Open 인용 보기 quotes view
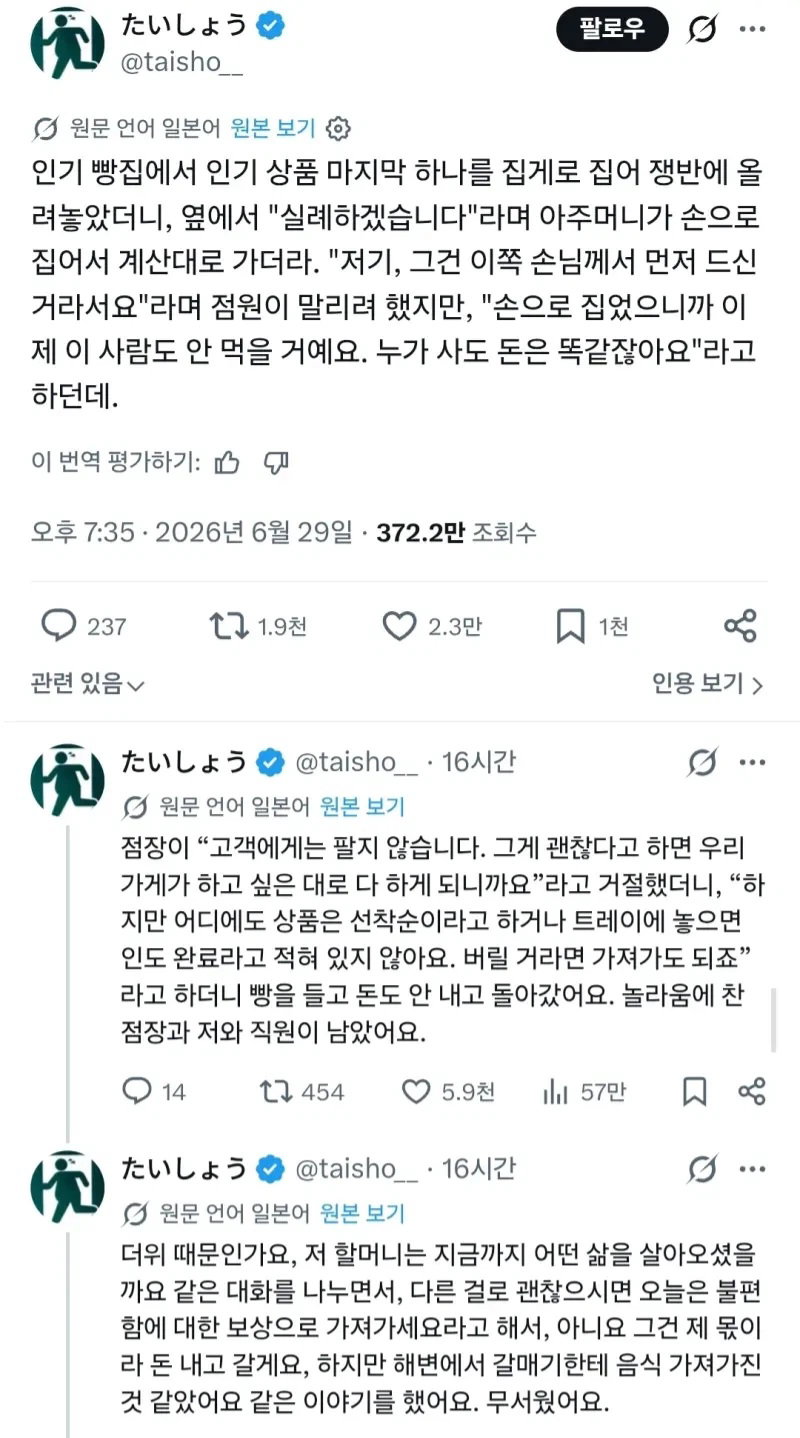 (x=708, y=684)
